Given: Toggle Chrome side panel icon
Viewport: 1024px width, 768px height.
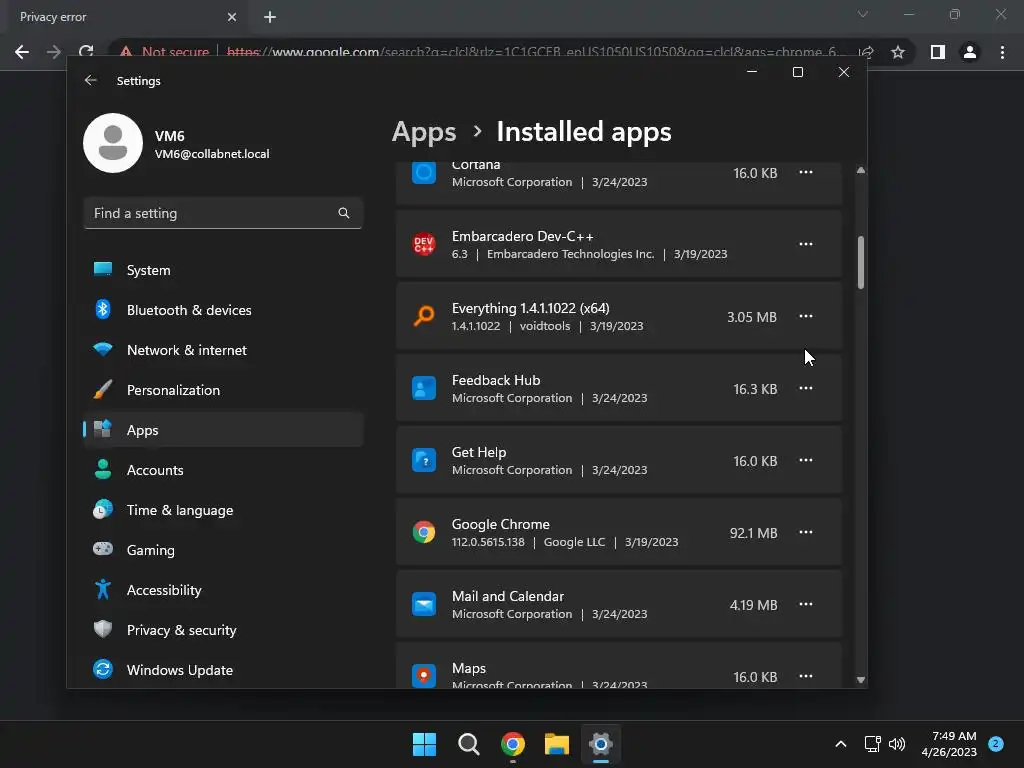Looking at the screenshot, I should 938,52.
